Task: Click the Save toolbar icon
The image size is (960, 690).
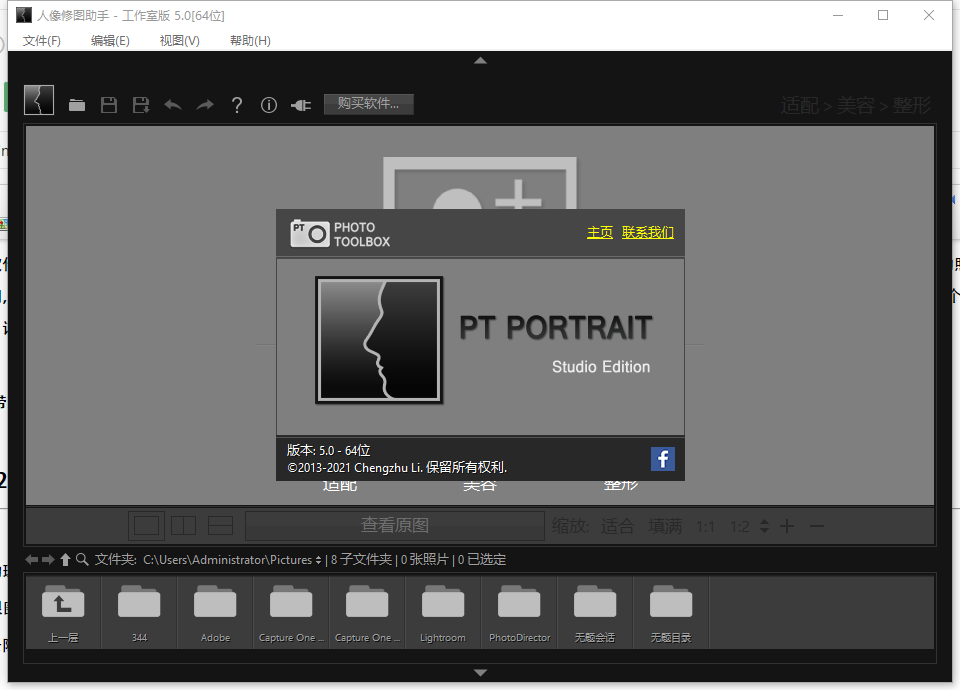Action: click(x=109, y=104)
